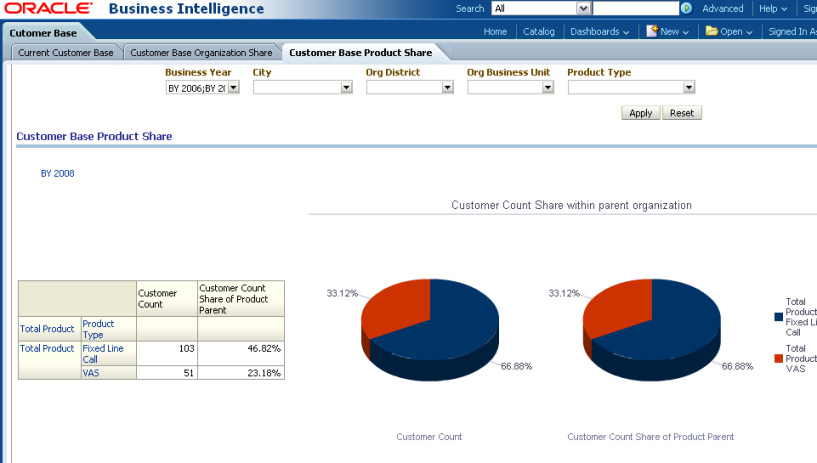Click 'Customer Count Share of Product Parent' chart caption
The height and width of the screenshot is (463, 817).
click(x=650, y=437)
